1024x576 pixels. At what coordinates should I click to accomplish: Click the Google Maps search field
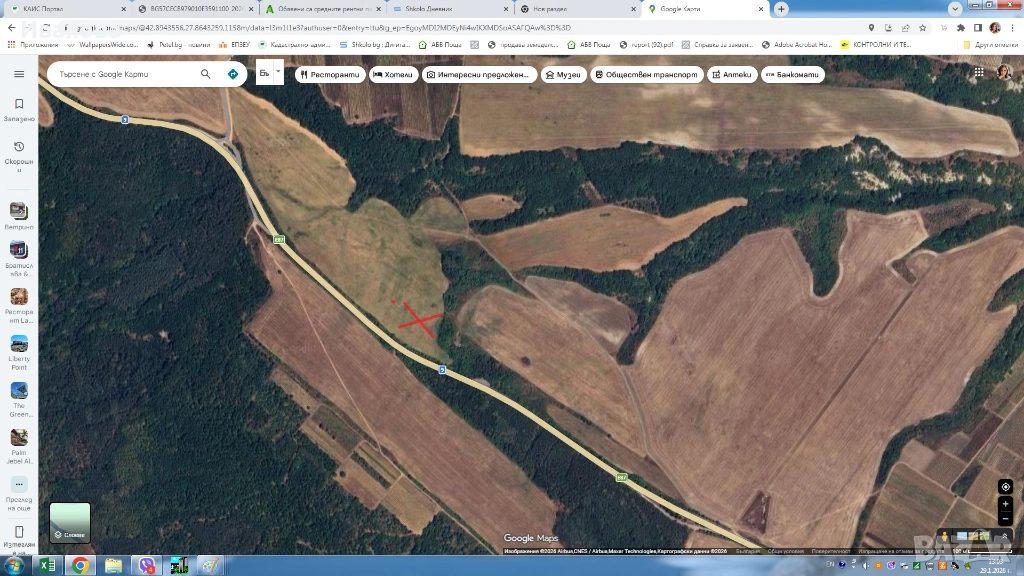[x=125, y=74]
